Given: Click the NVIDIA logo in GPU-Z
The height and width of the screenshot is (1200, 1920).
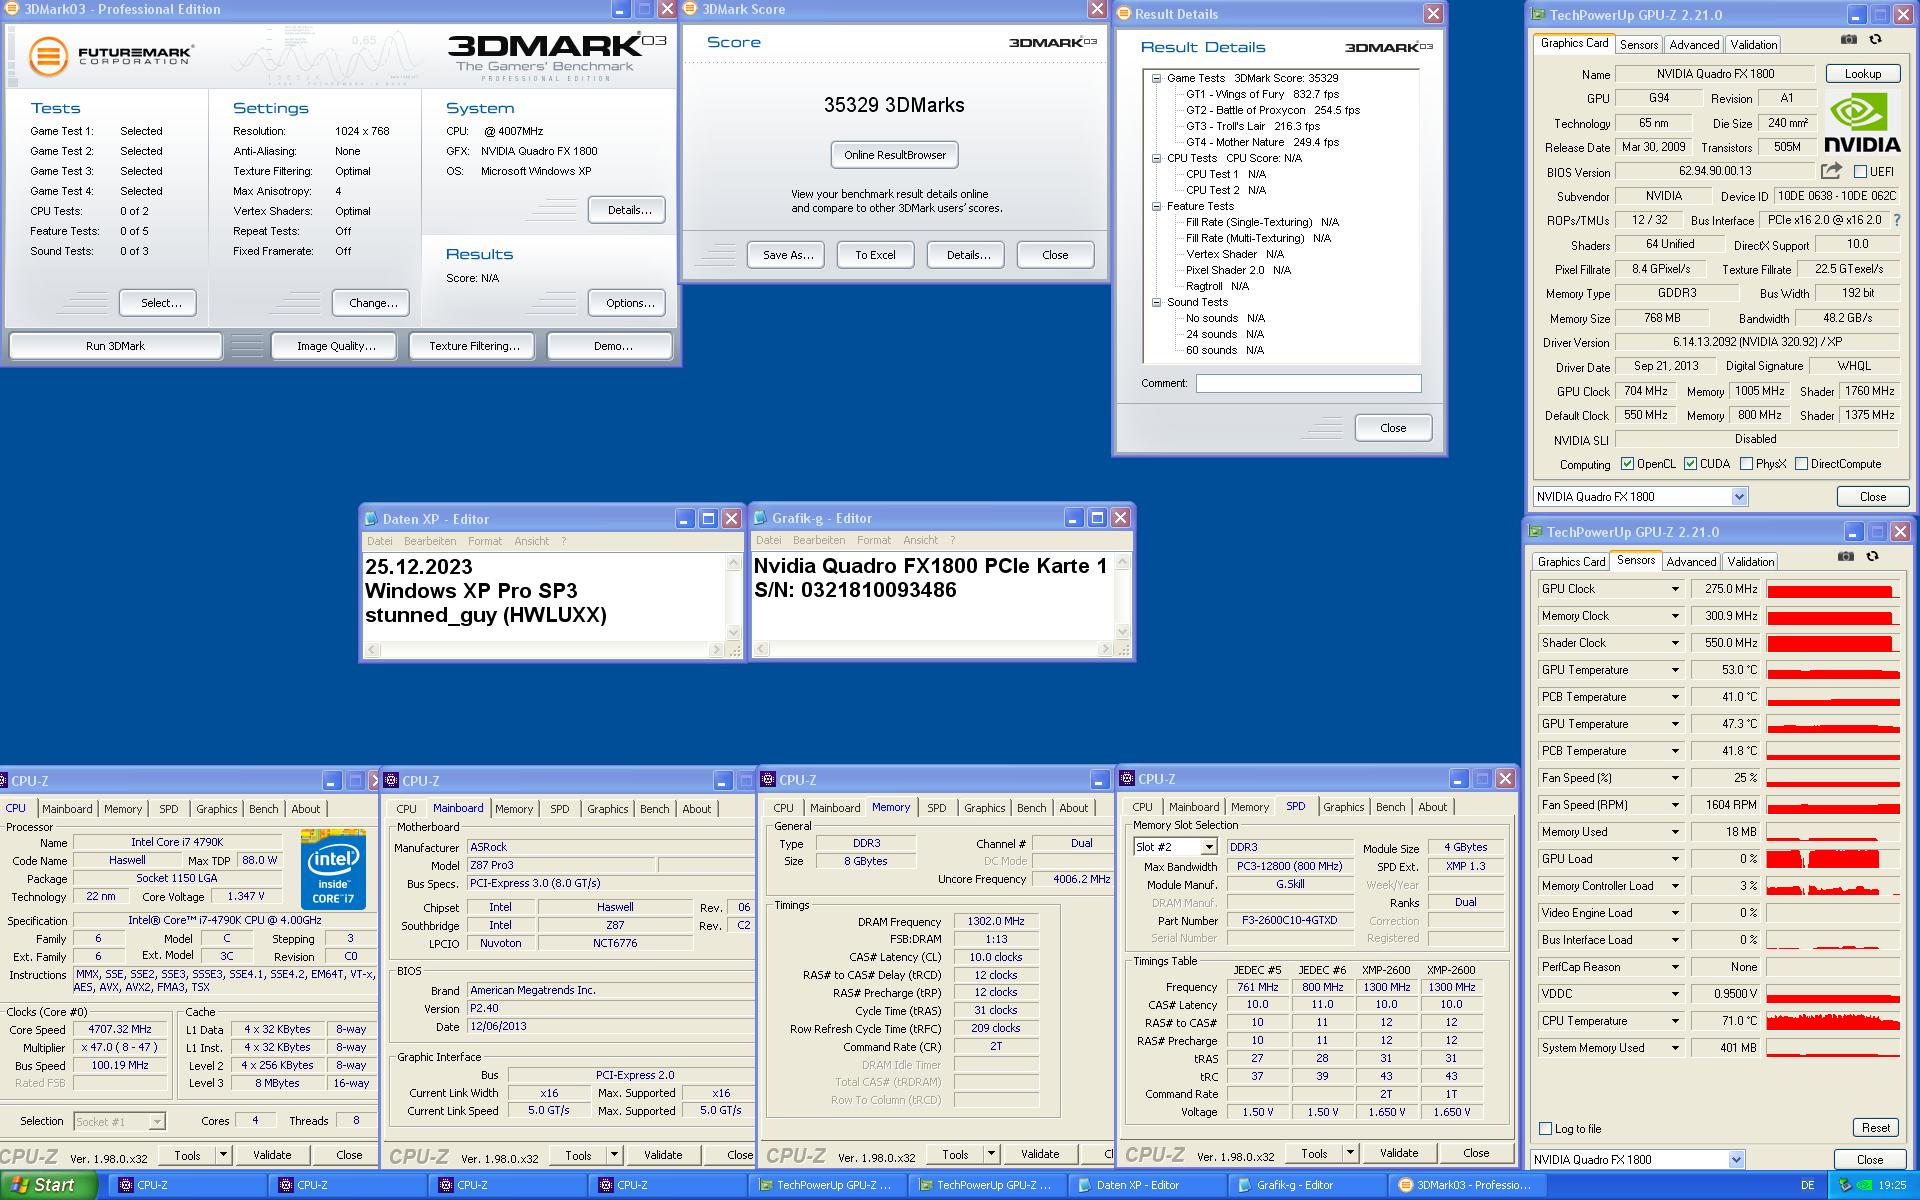Looking at the screenshot, I should point(1861,122).
